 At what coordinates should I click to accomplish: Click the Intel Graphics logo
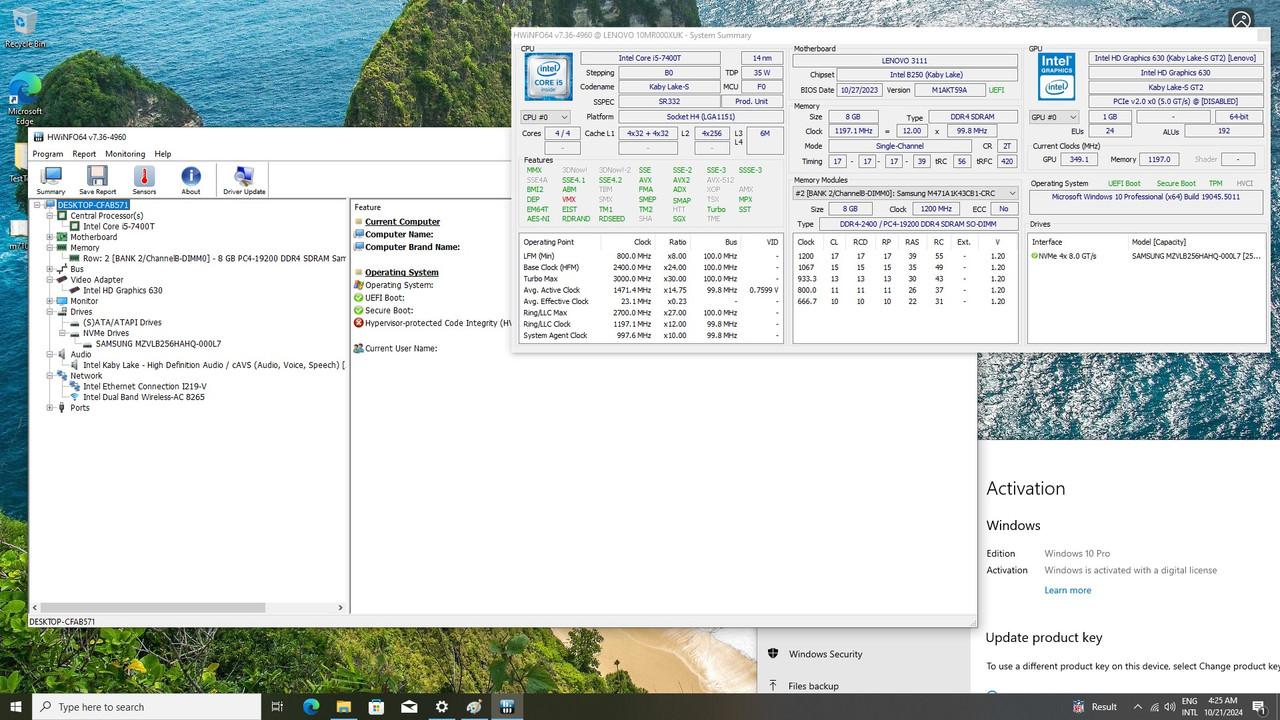1056,76
